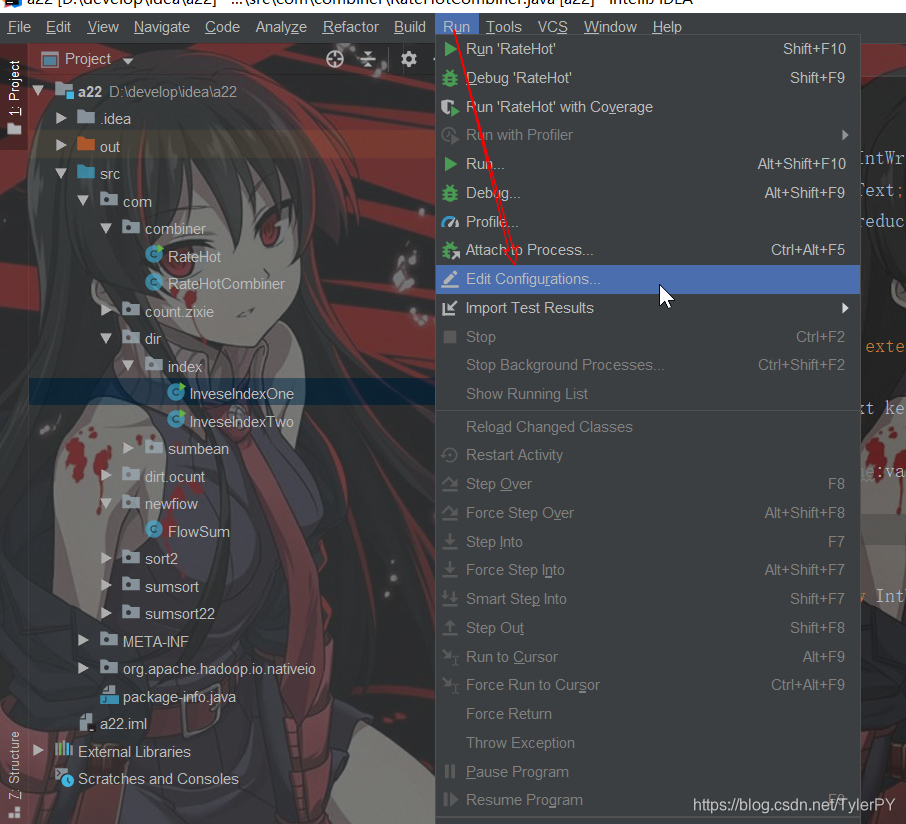The height and width of the screenshot is (824, 906).
Task: Open the Z: Structure side tab
Action: coord(14,774)
